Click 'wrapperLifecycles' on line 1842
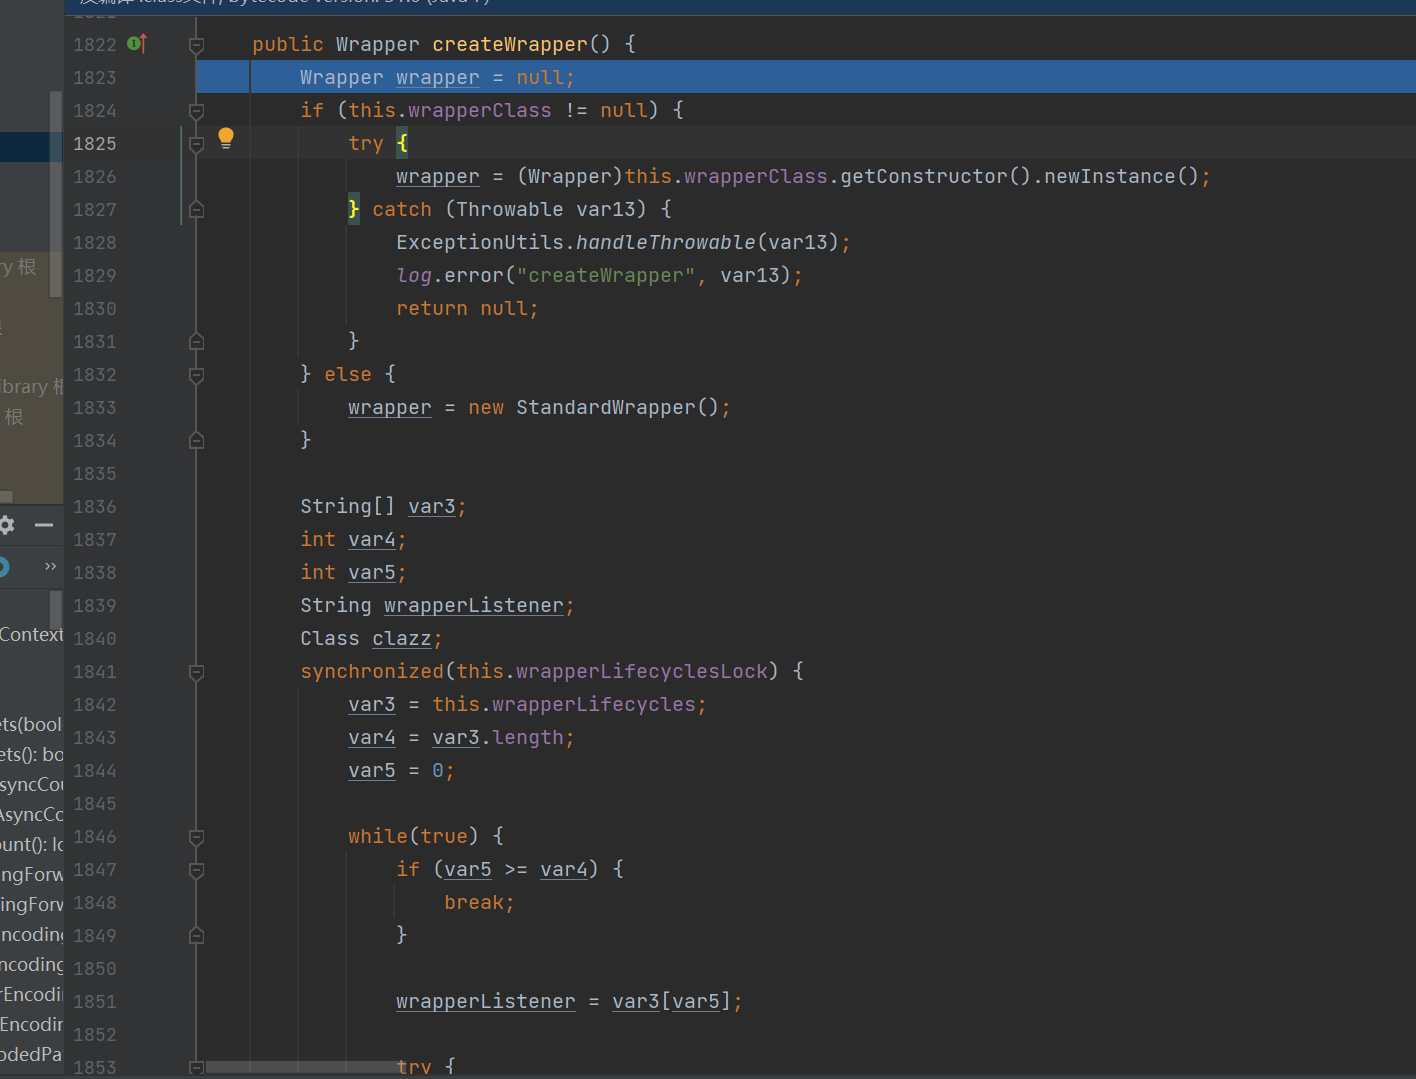 [x=594, y=704]
